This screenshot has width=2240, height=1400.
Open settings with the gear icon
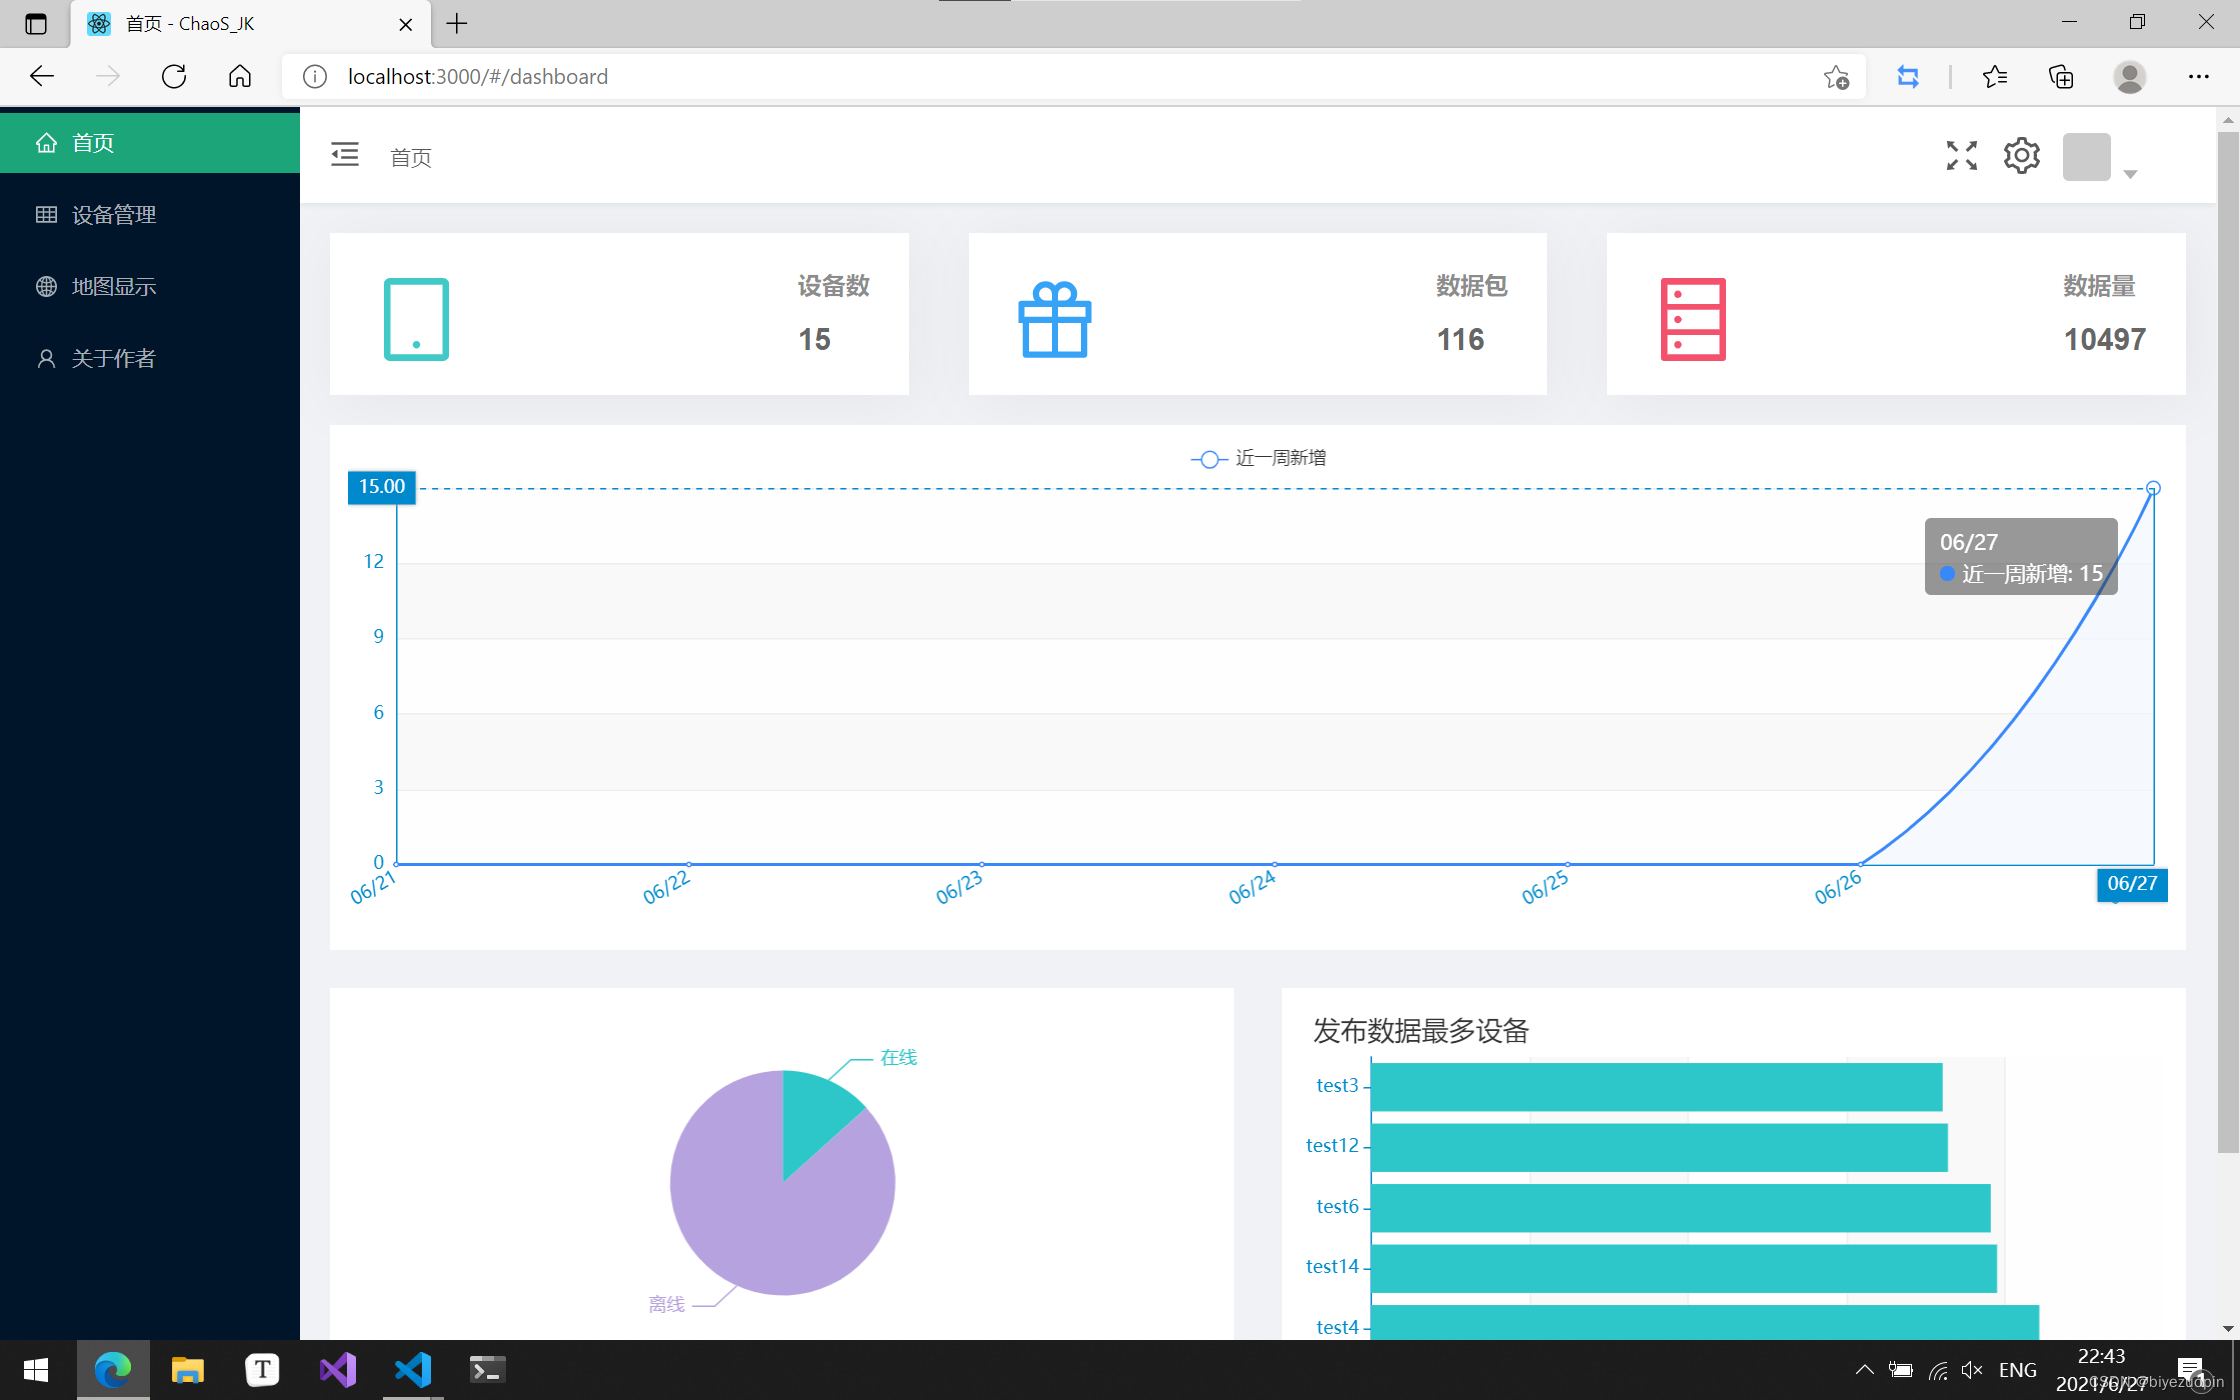pyautogui.click(x=2021, y=155)
